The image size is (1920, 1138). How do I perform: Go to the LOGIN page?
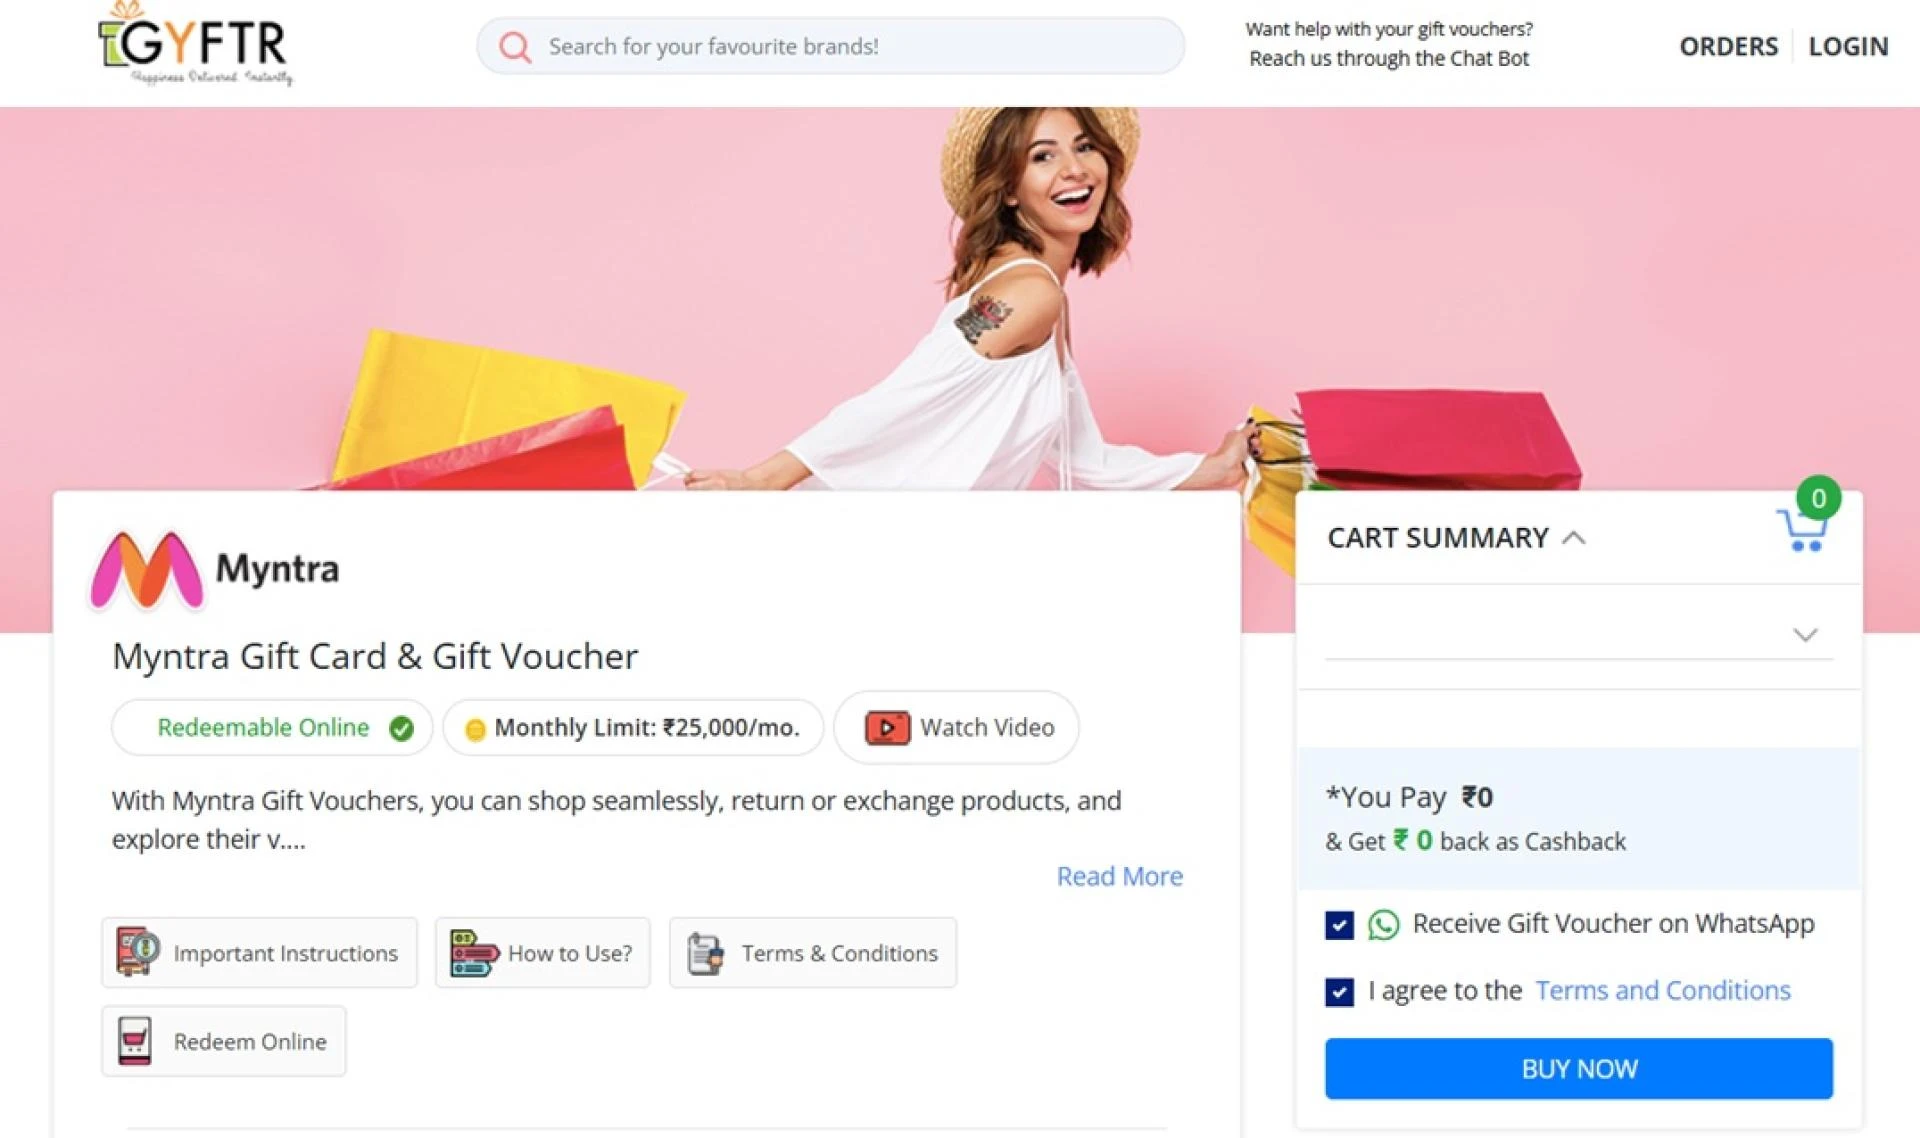tap(1848, 47)
